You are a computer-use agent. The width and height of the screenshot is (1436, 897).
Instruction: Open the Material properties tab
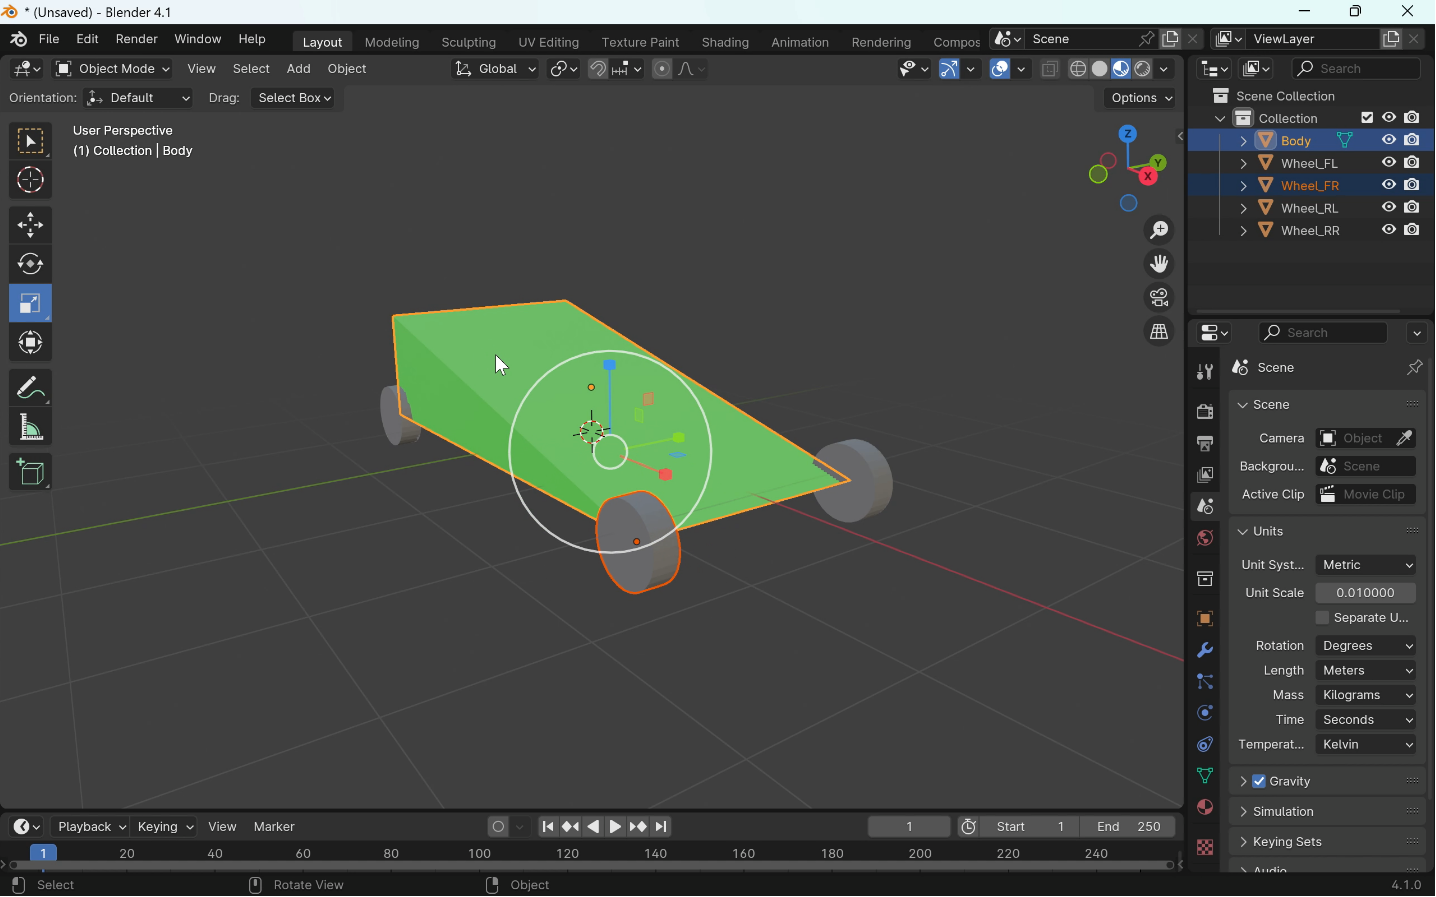pyautogui.click(x=1206, y=808)
